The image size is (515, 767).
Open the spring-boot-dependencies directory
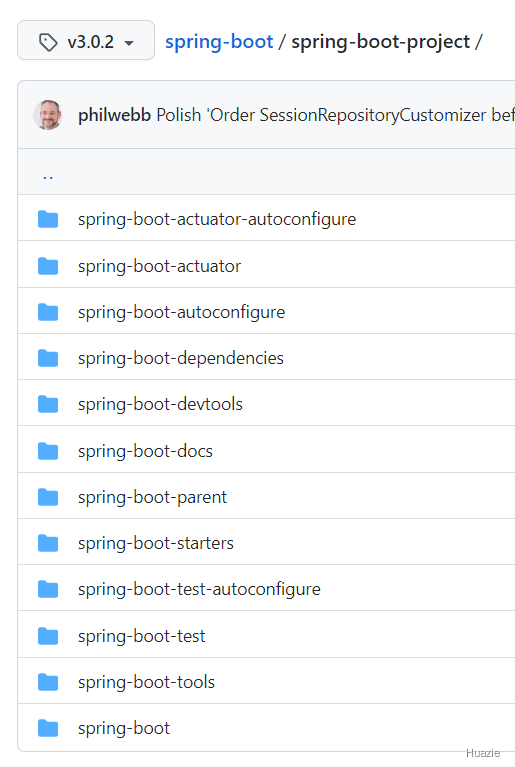point(181,358)
